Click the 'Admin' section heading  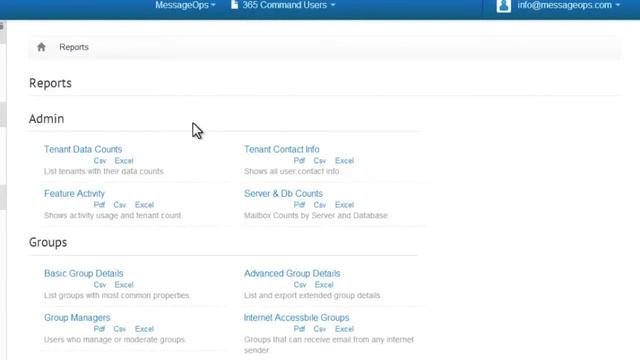pyautogui.click(x=47, y=119)
